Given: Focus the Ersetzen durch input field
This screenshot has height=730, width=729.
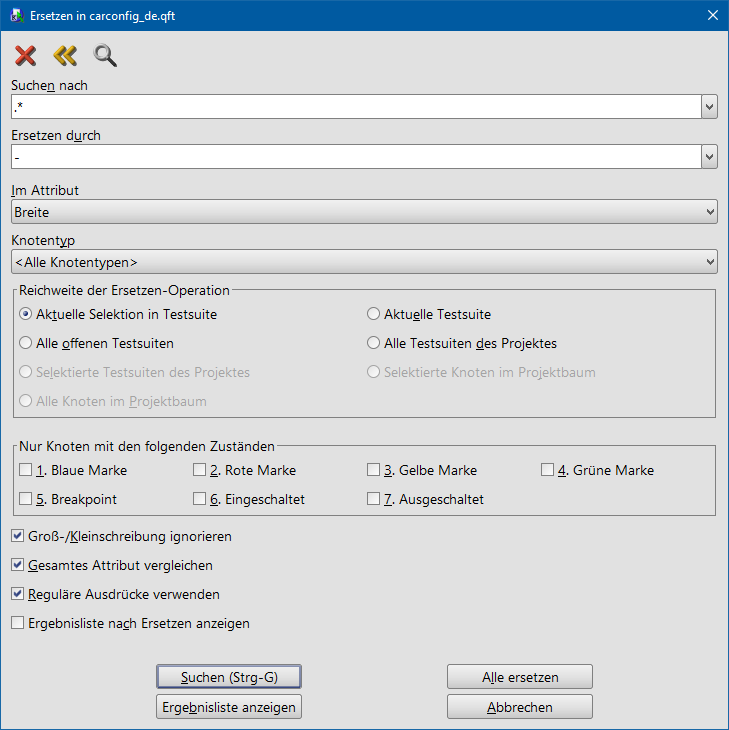Looking at the screenshot, I should tap(356, 156).
